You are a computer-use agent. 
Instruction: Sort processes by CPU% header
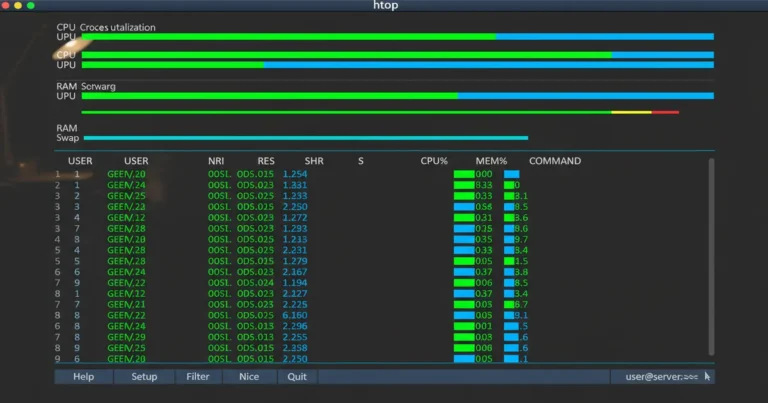[x=434, y=161]
